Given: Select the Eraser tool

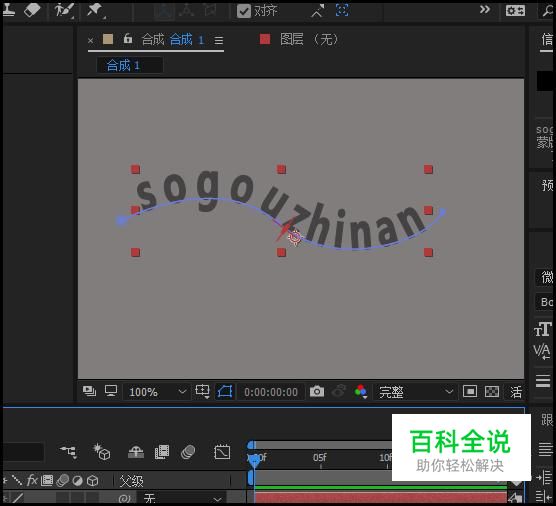Looking at the screenshot, I should point(32,10).
